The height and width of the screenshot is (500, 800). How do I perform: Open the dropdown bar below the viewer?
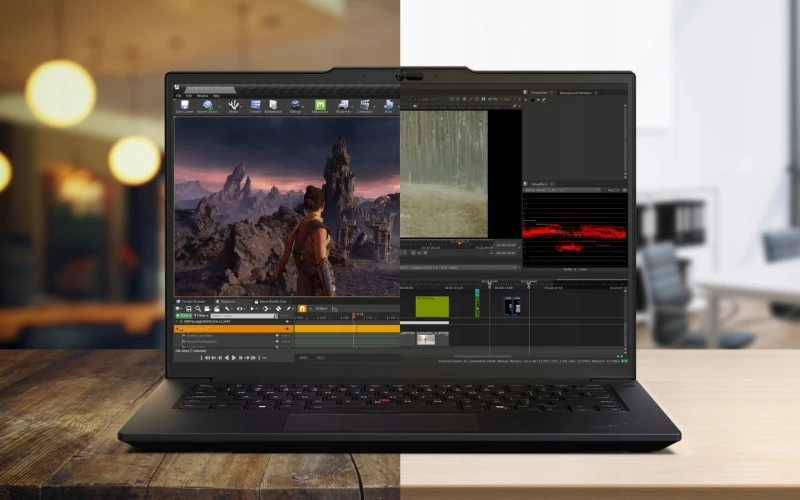tap(459, 267)
